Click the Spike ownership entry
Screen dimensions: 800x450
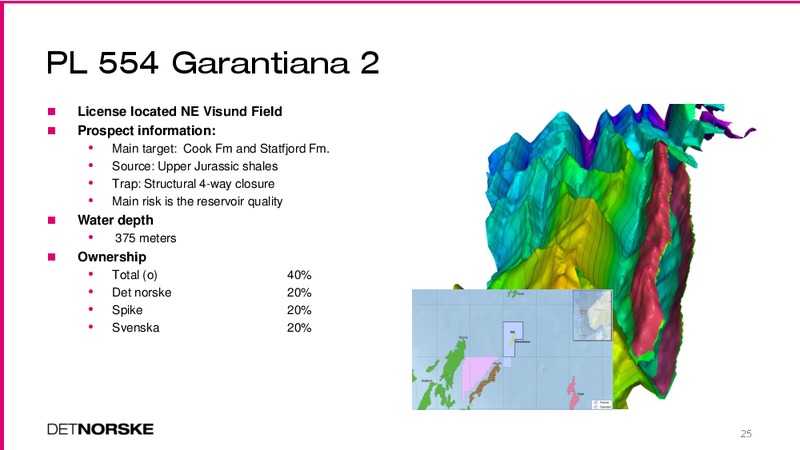127,310
